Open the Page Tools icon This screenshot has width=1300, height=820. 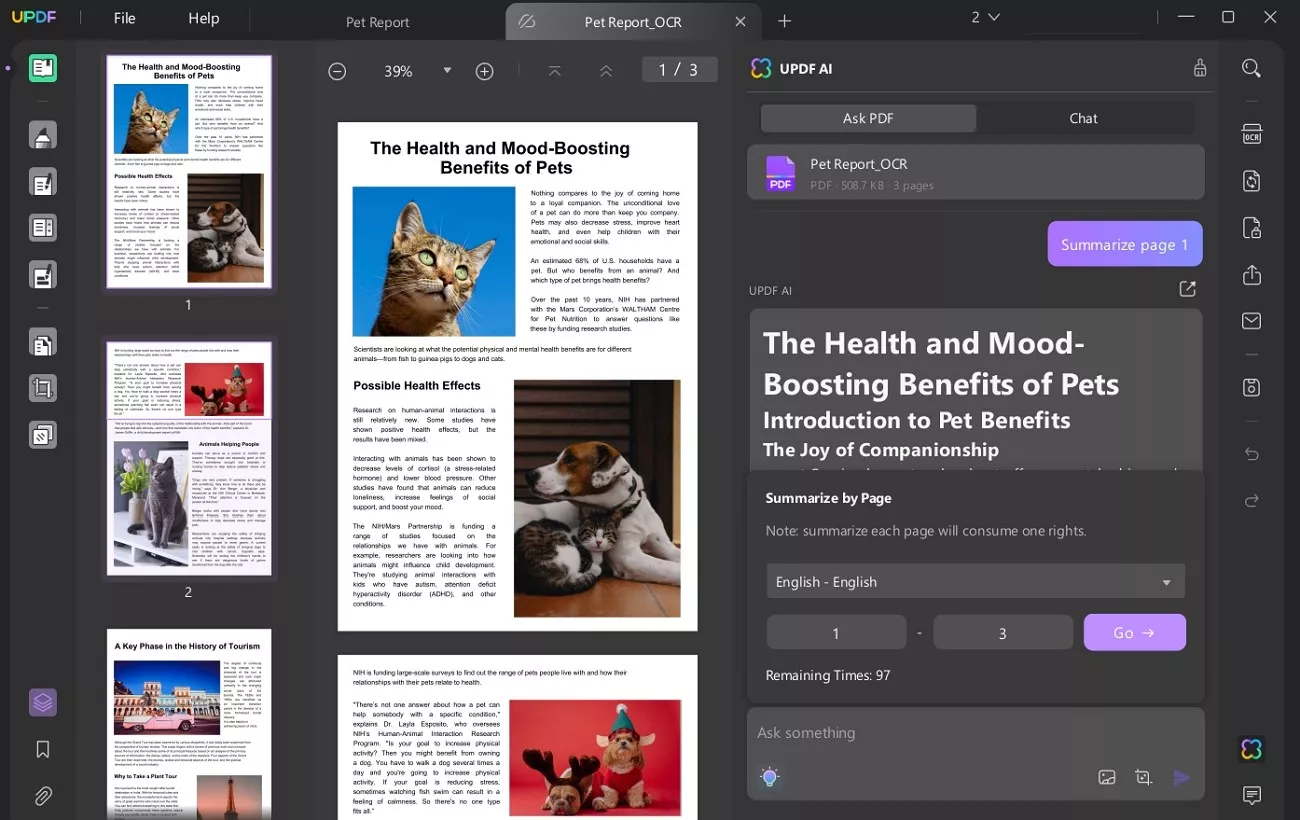tap(43, 343)
